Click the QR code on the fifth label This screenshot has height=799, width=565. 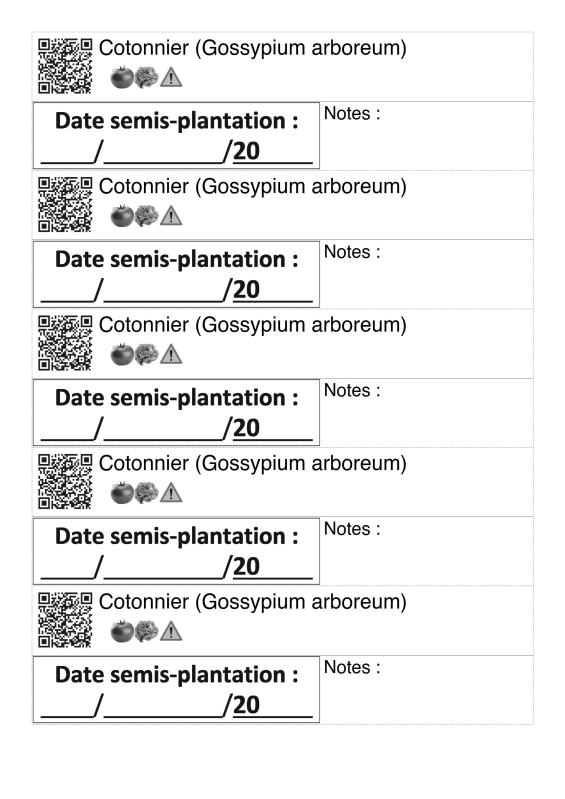(x=65, y=620)
